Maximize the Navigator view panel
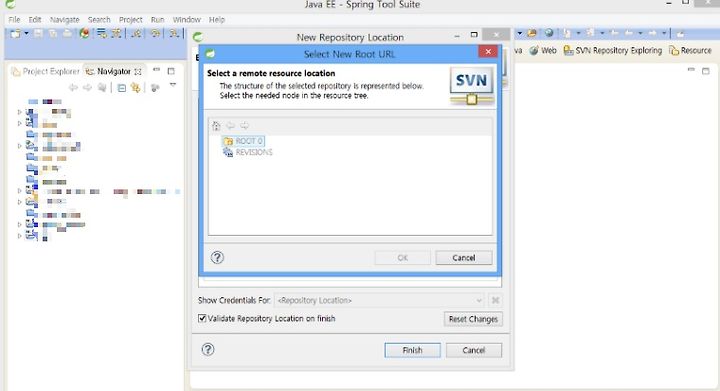This screenshot has height=391, width=720. 171,71
